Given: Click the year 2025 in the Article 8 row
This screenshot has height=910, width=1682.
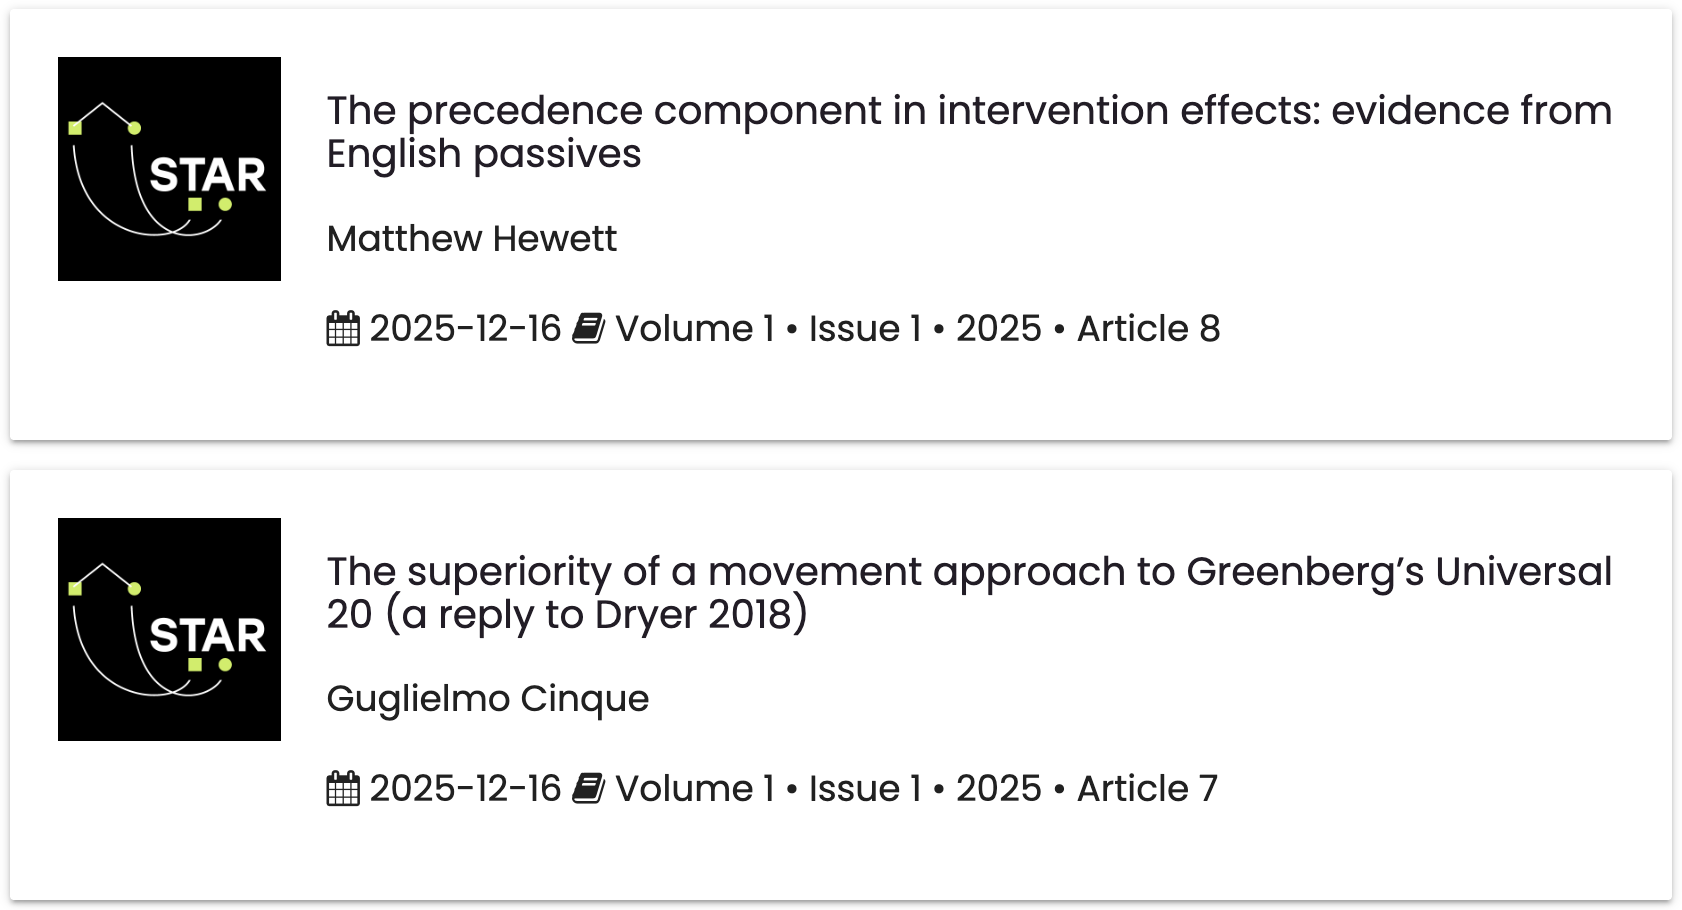Looking at the screenshot, I should pos(998,329).
